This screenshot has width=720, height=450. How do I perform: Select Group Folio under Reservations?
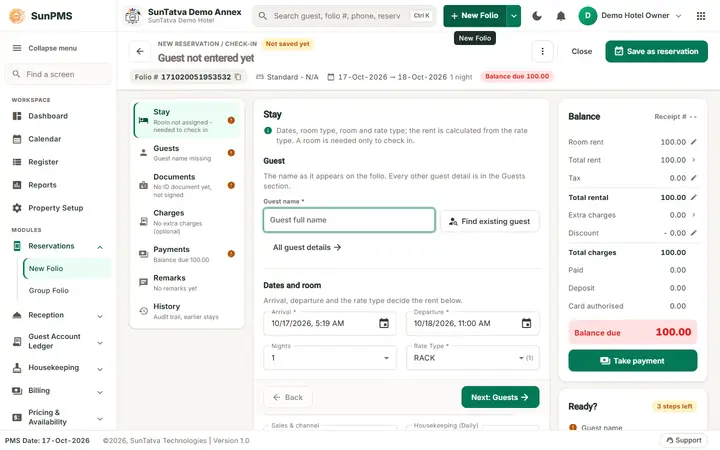(67, 291)
